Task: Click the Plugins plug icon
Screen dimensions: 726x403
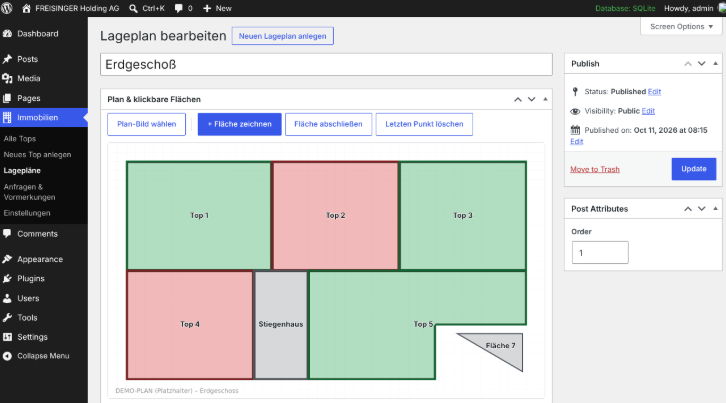Action: (7, 278)
